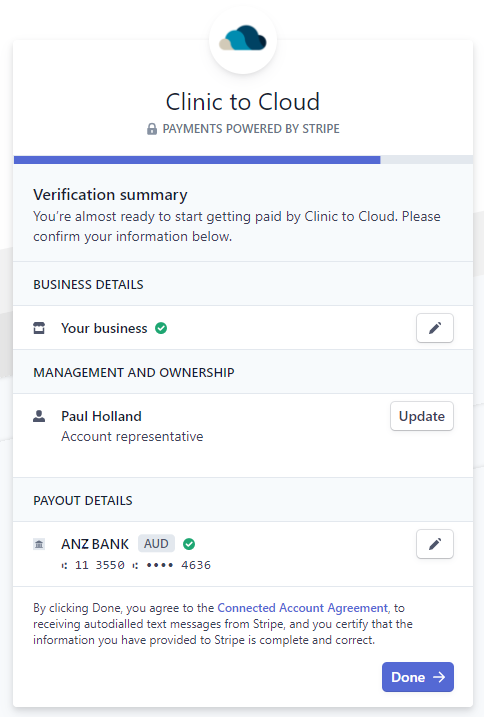Click PAYMENTS POWERED BY STRIPE text
The width and height of the screenshot is (484, 717).
(x=251, y=129)
